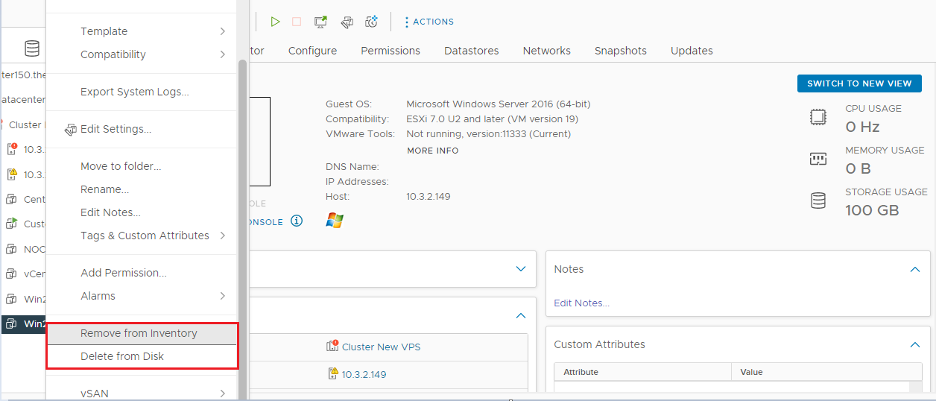Collapse the Notes panel
Screen dimensions: 936x402
914,269
